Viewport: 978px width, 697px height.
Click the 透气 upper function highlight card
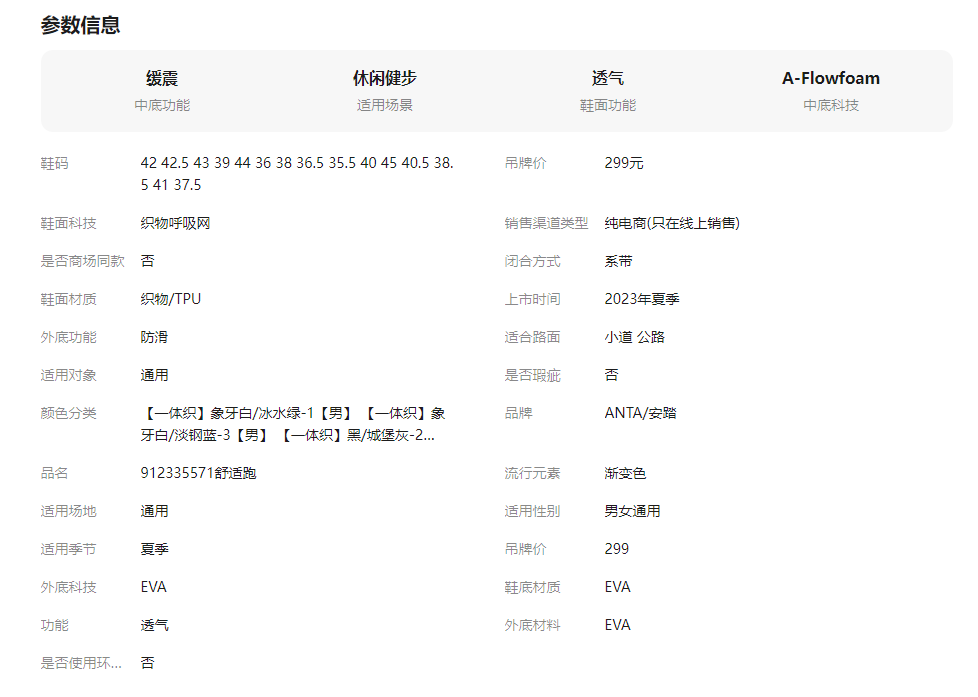(607, 90)
